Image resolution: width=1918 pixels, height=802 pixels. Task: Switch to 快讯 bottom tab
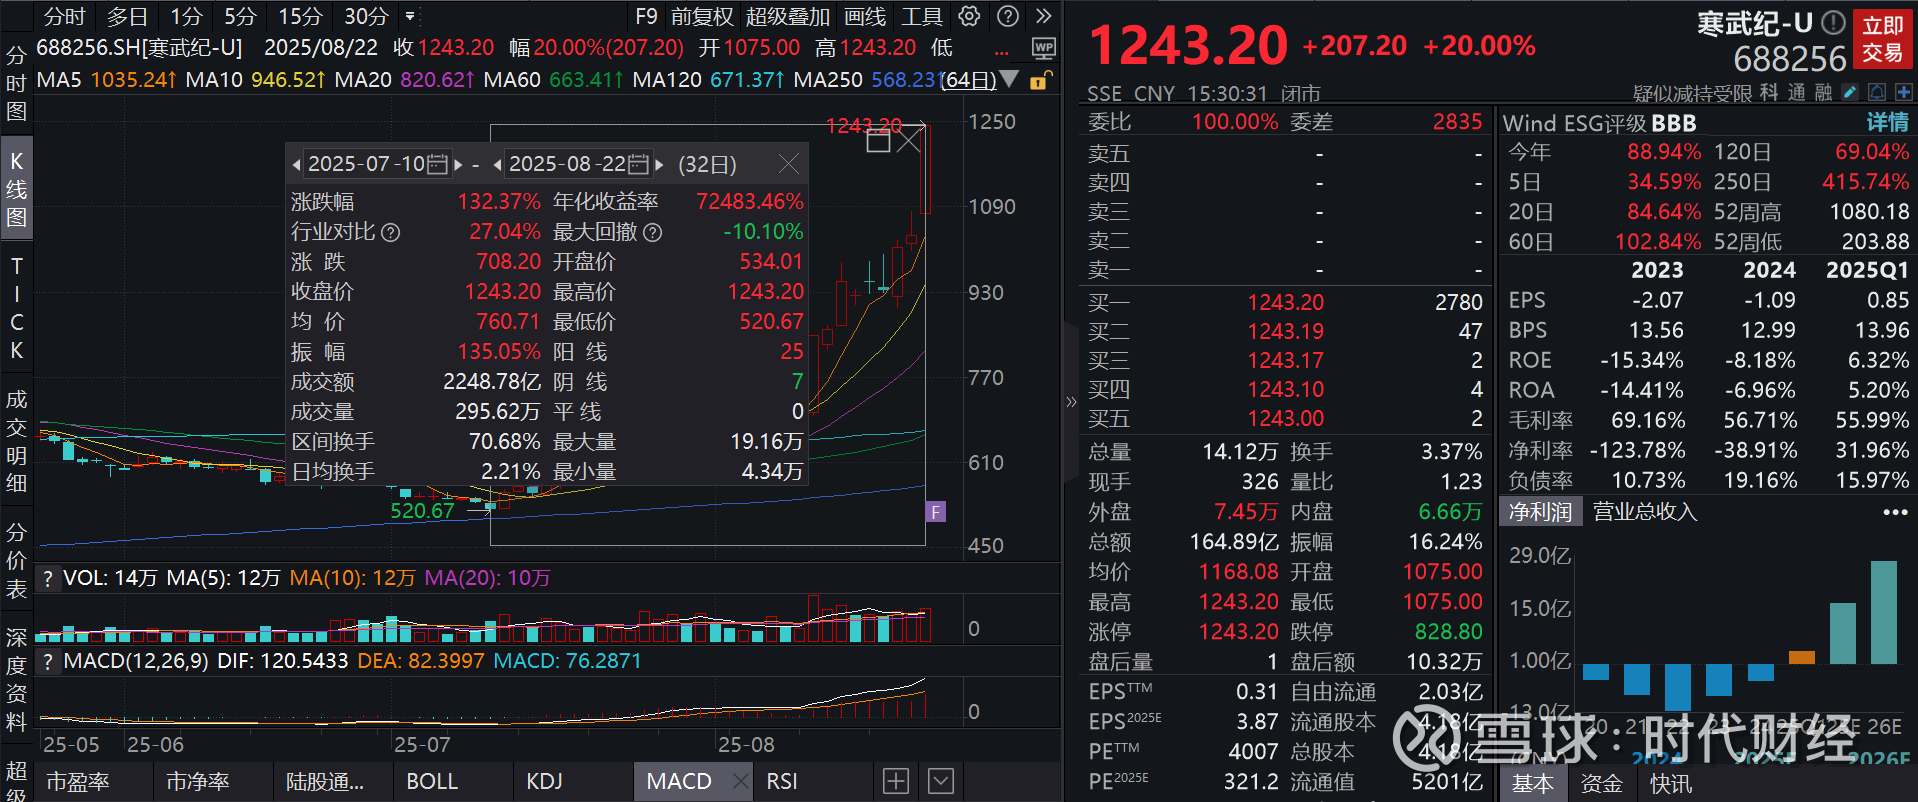tap(1671, 783)
